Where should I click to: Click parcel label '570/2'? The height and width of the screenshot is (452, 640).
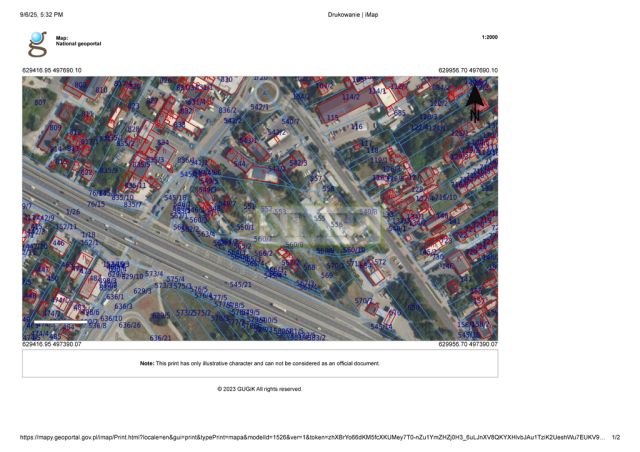pyautogui.click(x=363, y=301)
